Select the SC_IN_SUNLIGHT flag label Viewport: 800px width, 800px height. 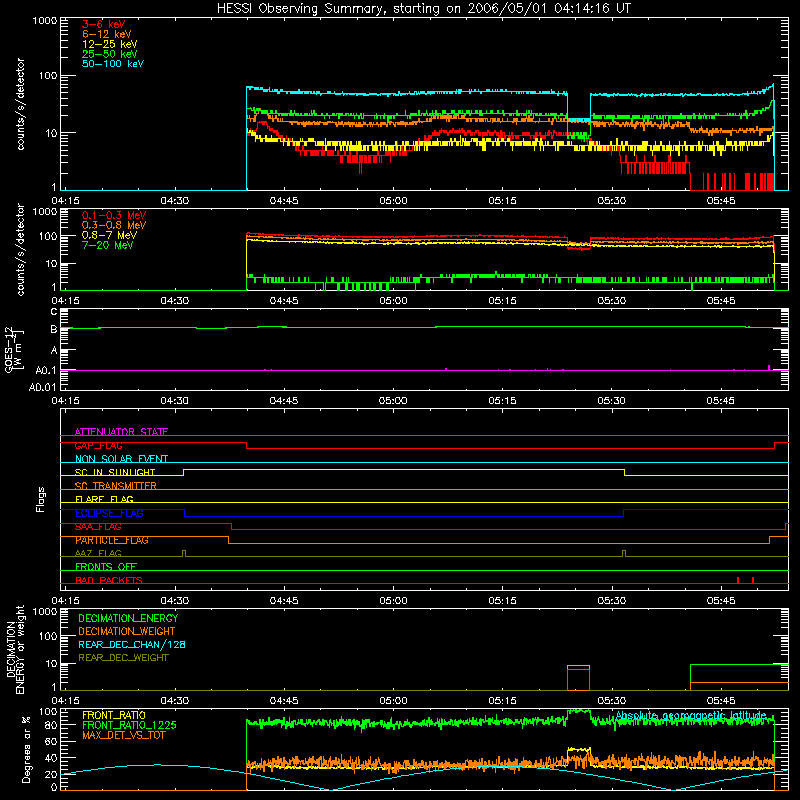pyautogui.click(x=115, y=472)
